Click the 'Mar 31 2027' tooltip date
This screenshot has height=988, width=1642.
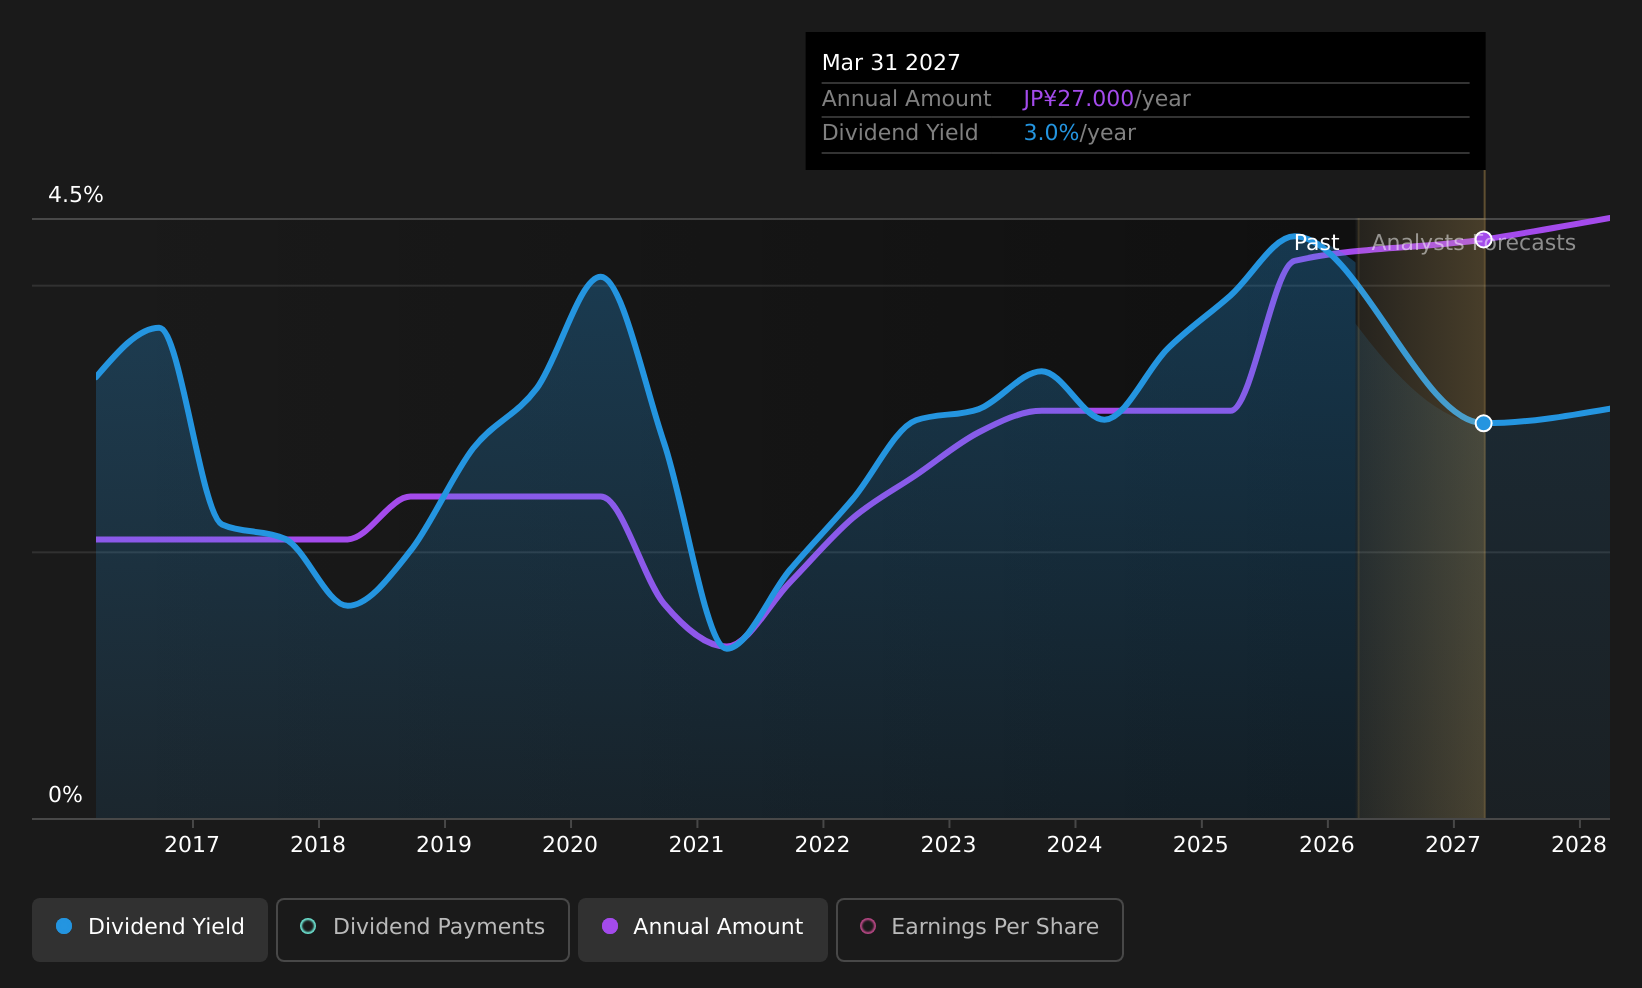891,63
